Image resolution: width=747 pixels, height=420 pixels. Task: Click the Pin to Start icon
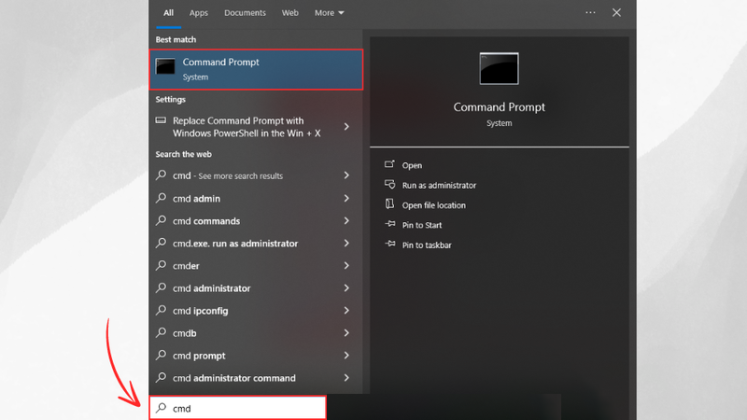[x=390, y=225]
